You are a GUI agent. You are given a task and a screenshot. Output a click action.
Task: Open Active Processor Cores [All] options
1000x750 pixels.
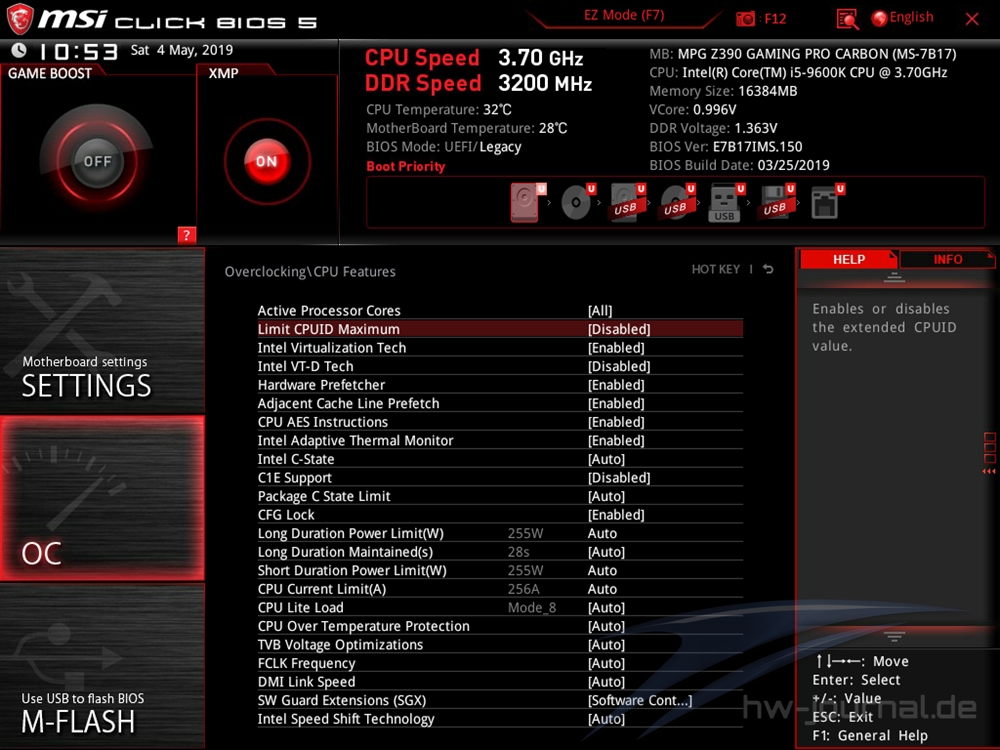tap(599, 311)
